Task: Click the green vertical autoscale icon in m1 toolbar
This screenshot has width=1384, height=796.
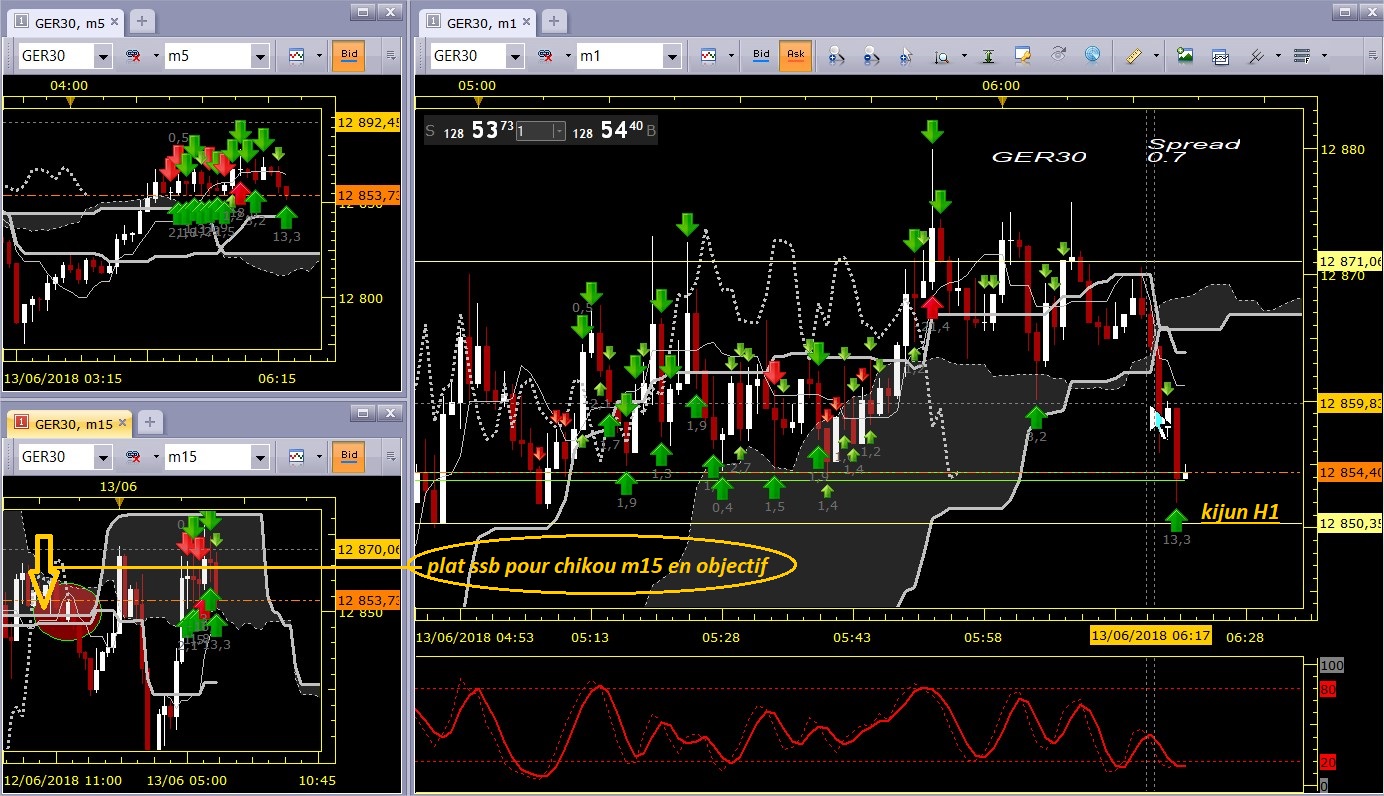Action: (988, 56)
